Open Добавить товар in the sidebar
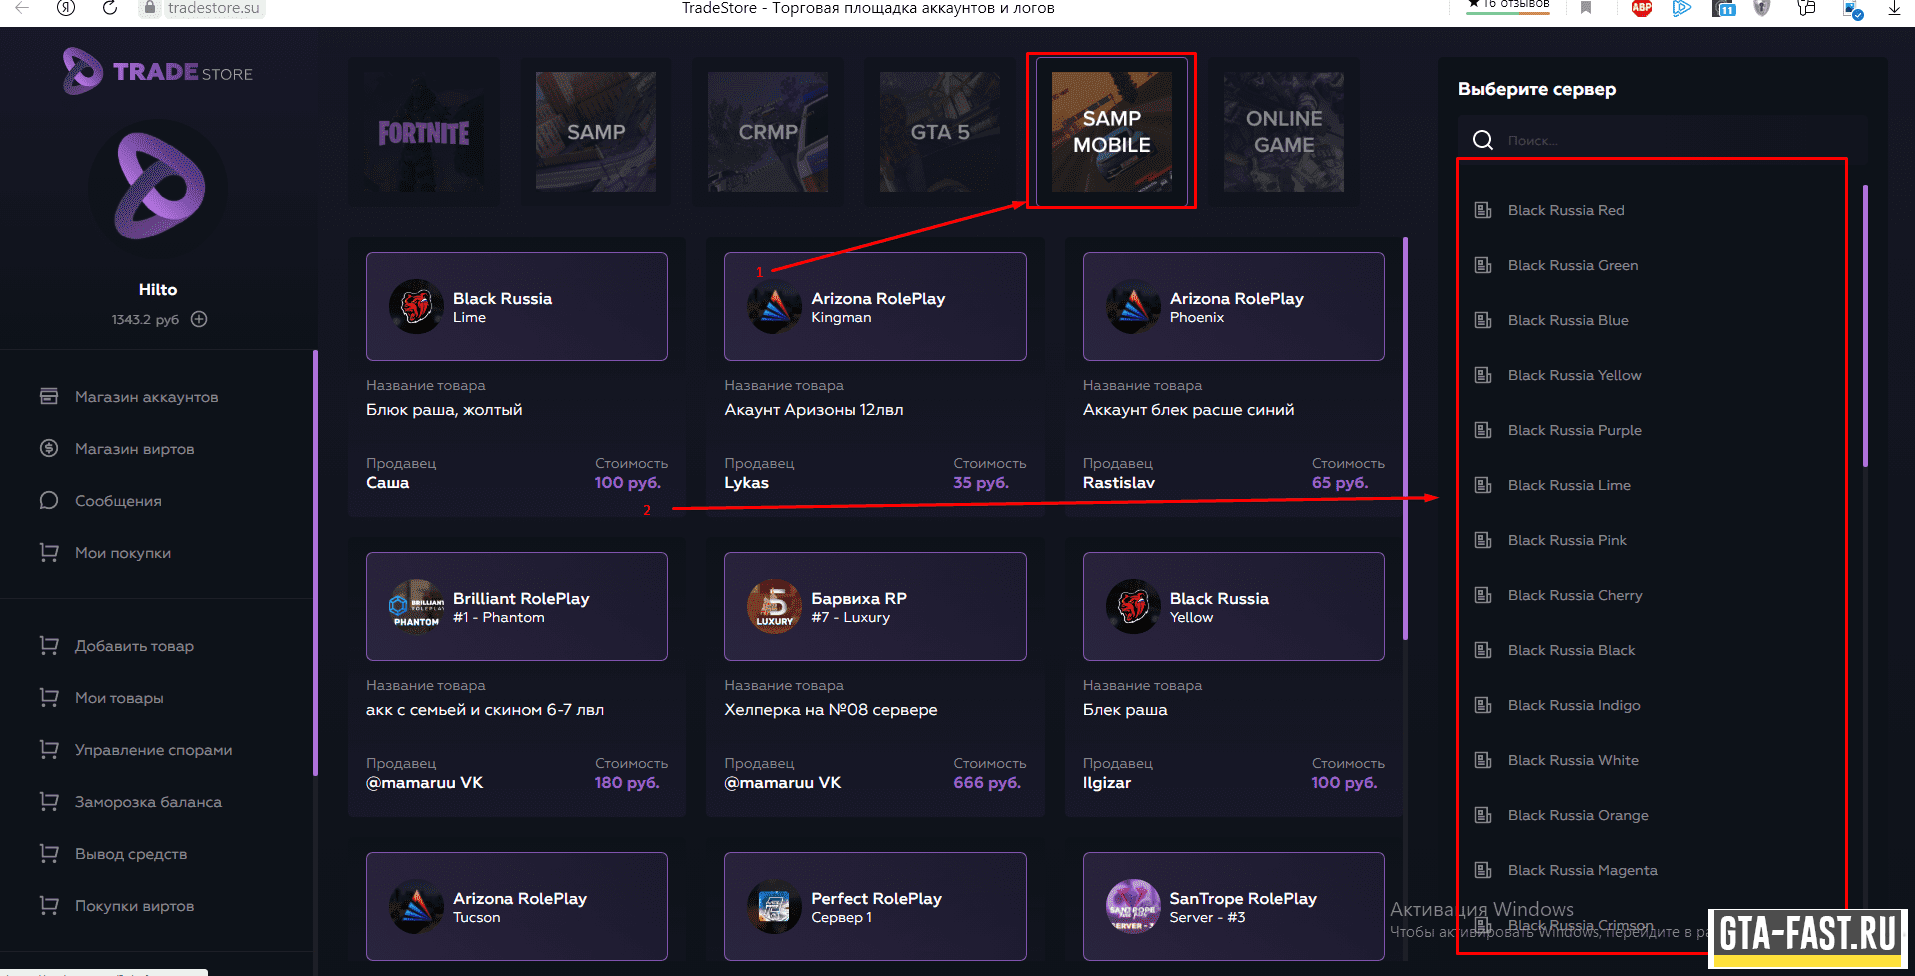Viewport: 1915px width, 976px height. pos(134,646)
